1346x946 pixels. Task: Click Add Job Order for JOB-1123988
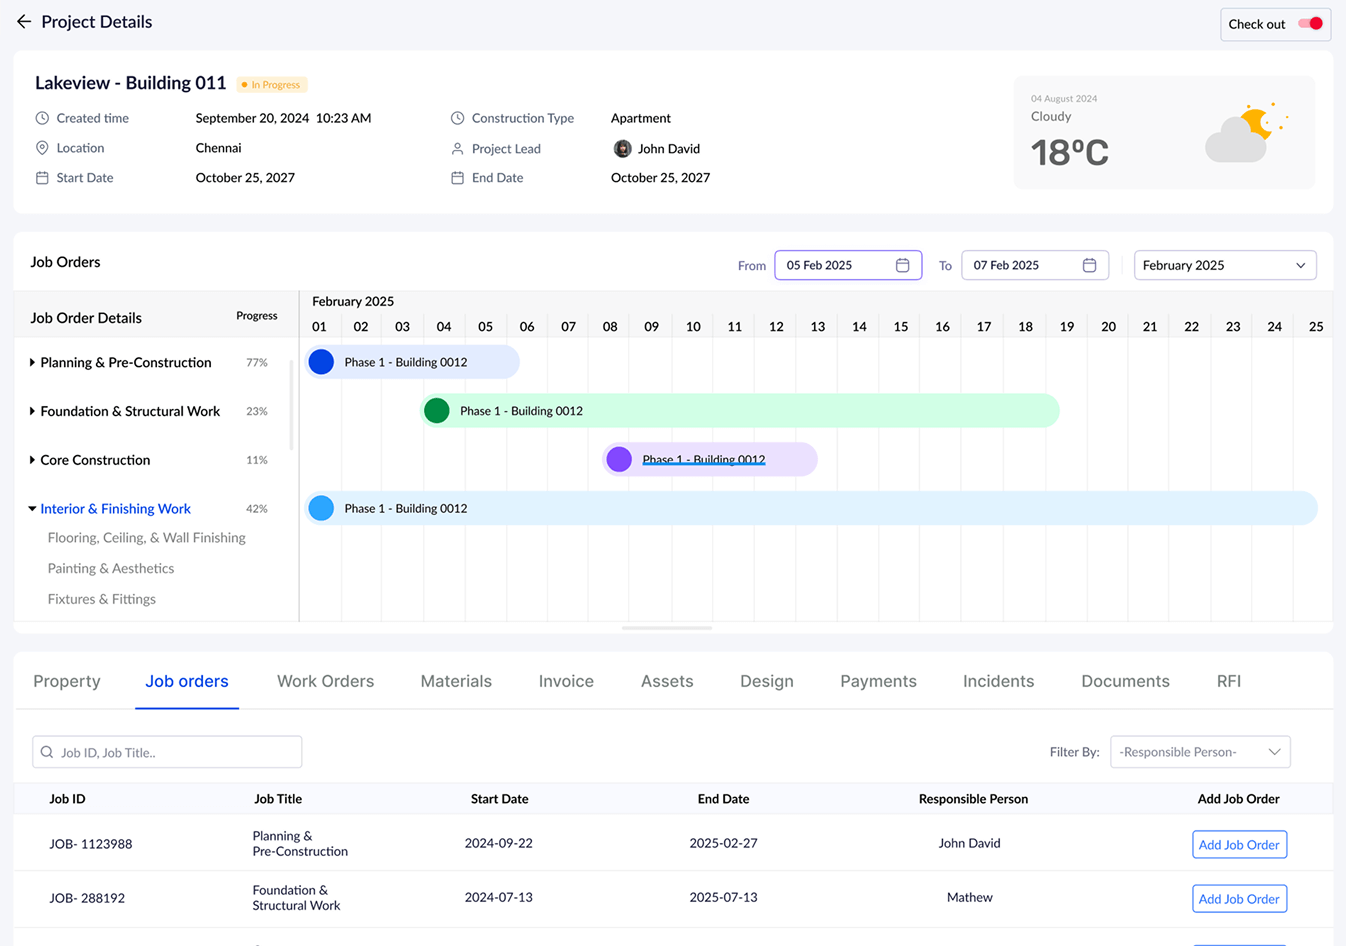pos(1238,845)
